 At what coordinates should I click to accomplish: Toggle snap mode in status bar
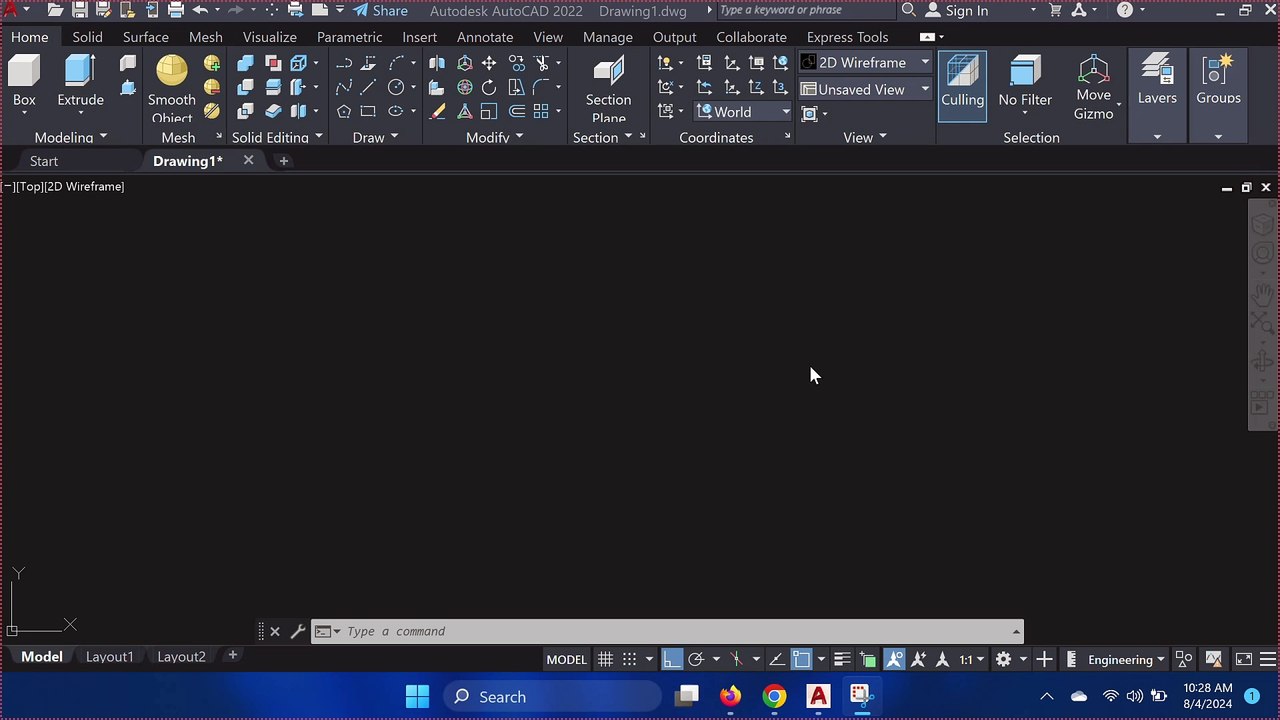coord(629,659)
